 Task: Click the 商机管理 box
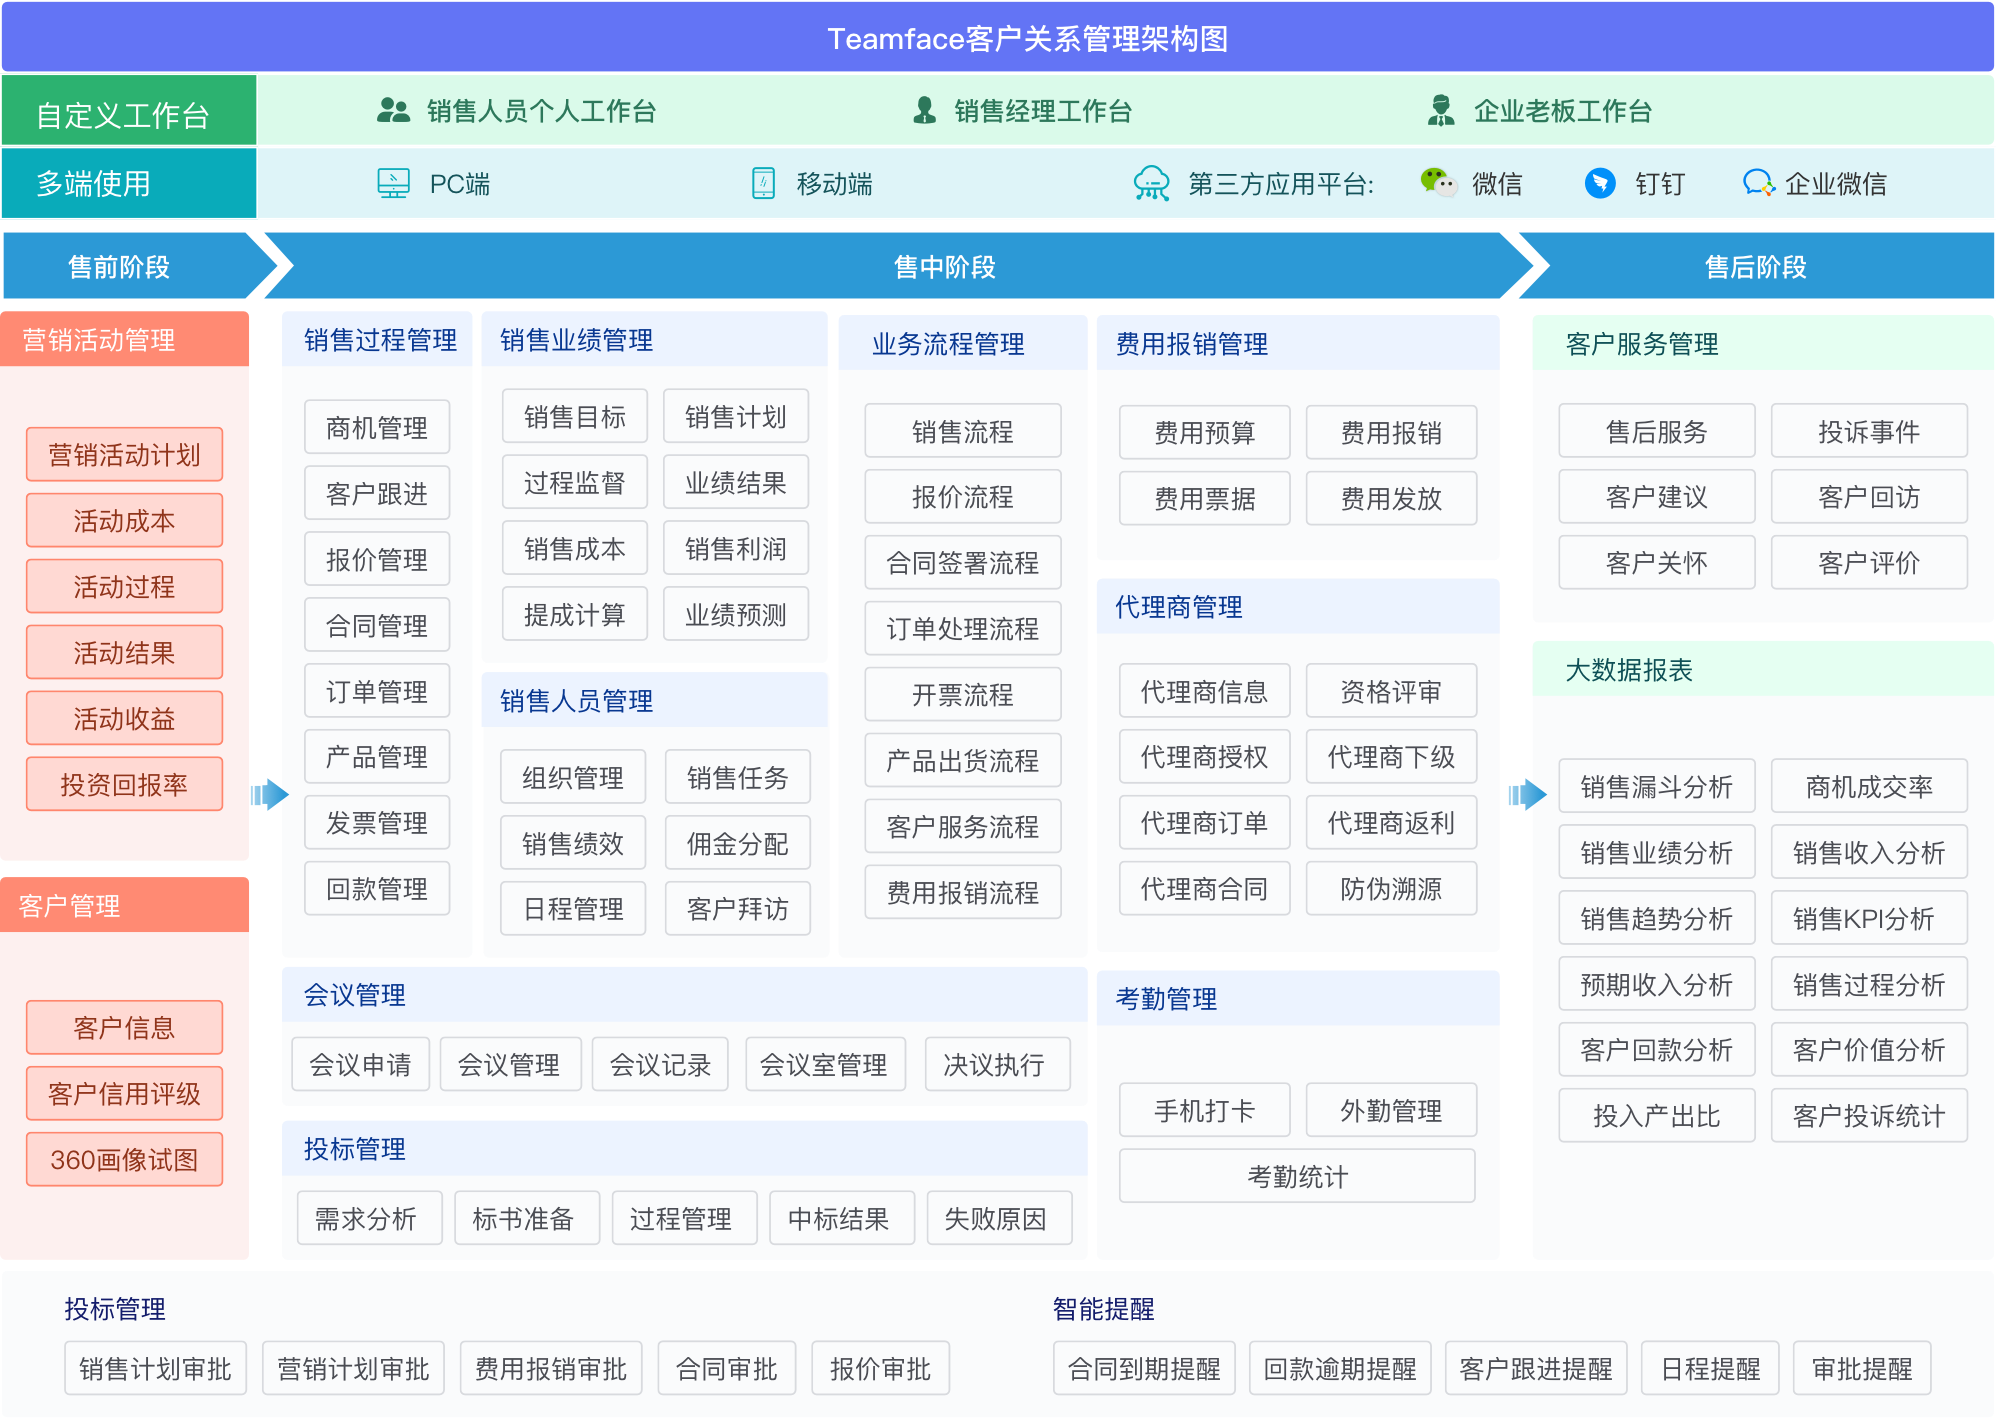click(x=377, y=428)
